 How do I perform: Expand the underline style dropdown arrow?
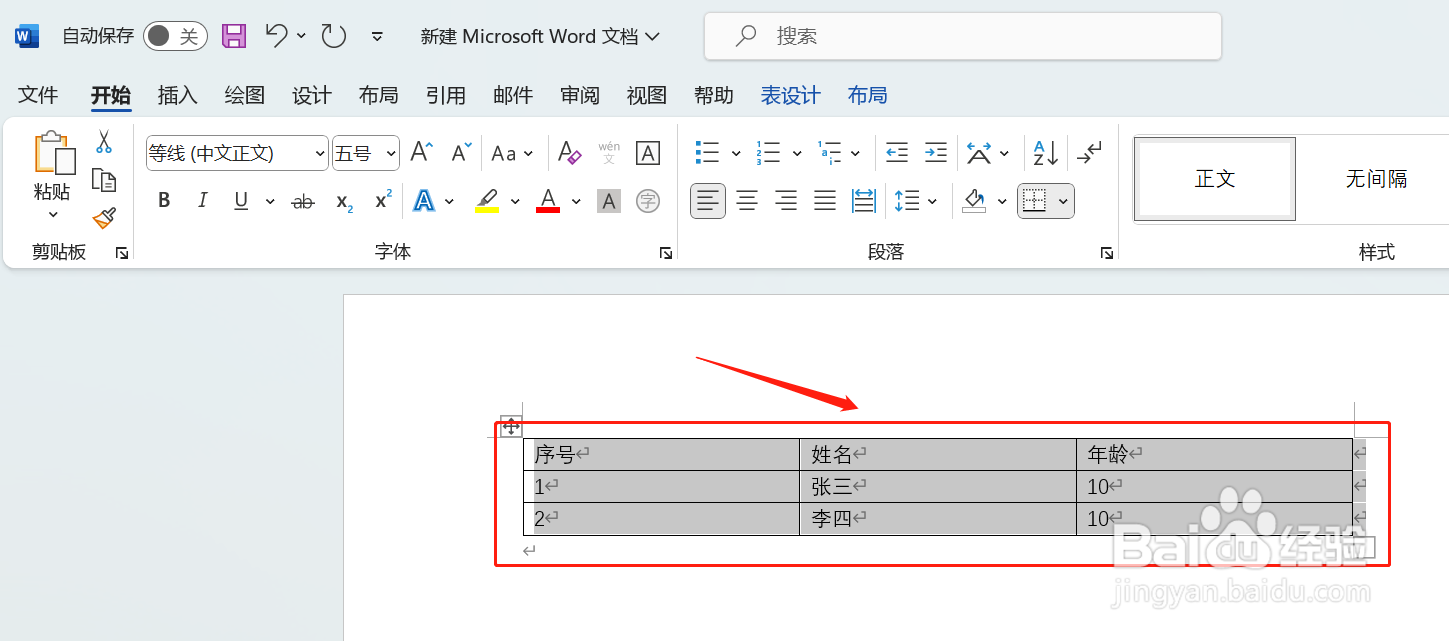[271, 201]
